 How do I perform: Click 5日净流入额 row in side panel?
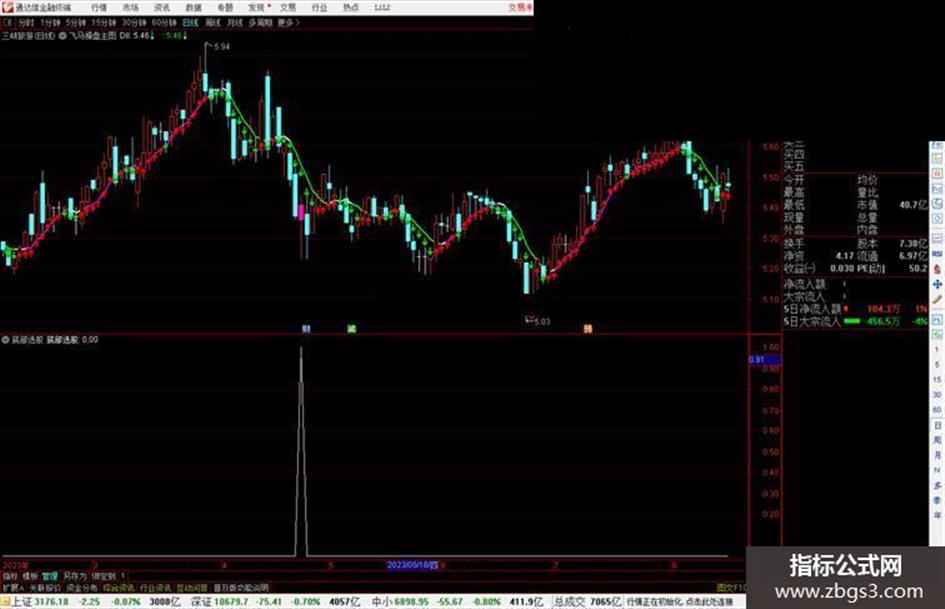pos(855,309)
